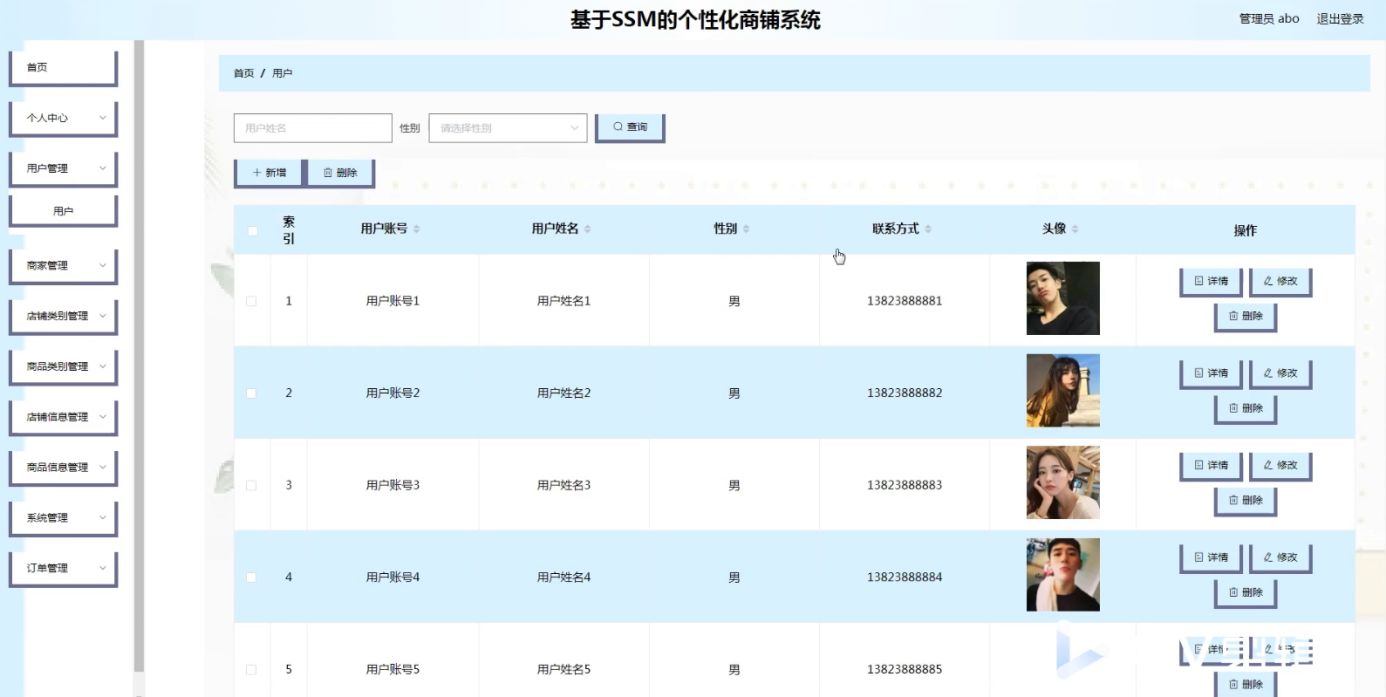Check the checkbox for row 1
This screenshot has width=1386, height=697.
tap(252, 301)
